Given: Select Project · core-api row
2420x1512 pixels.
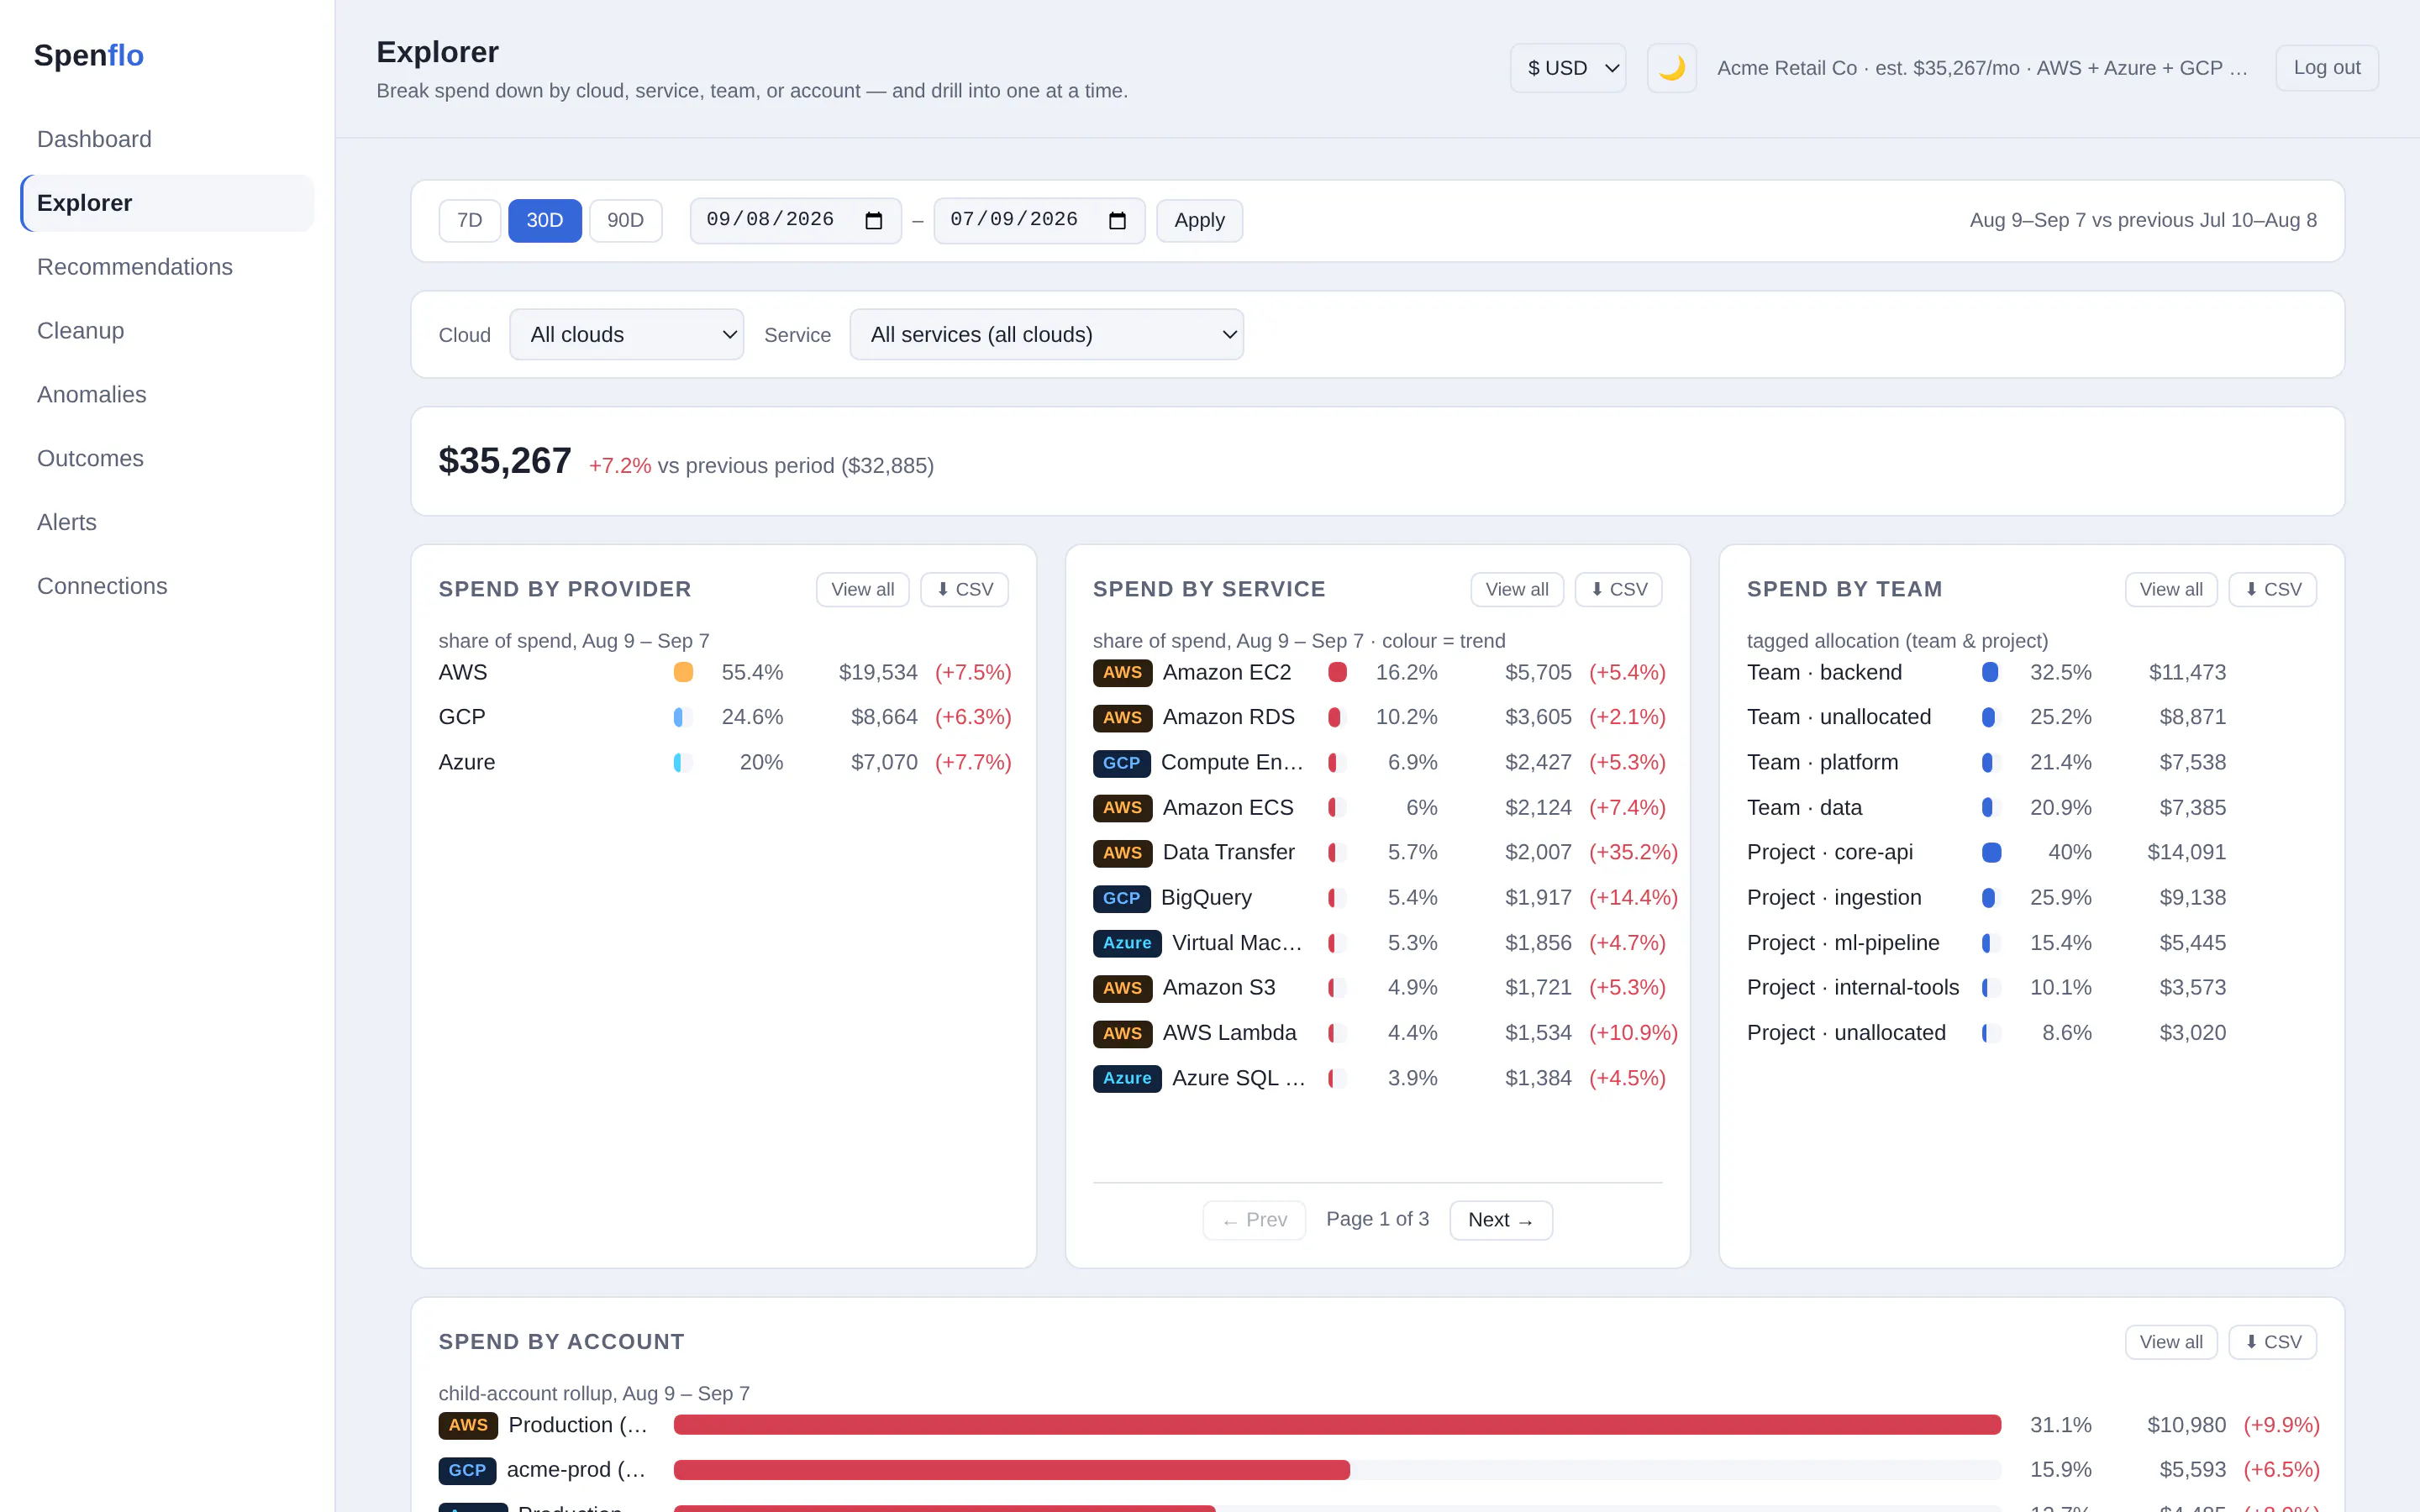Looking at the screenshot, I should (1986, 853).
